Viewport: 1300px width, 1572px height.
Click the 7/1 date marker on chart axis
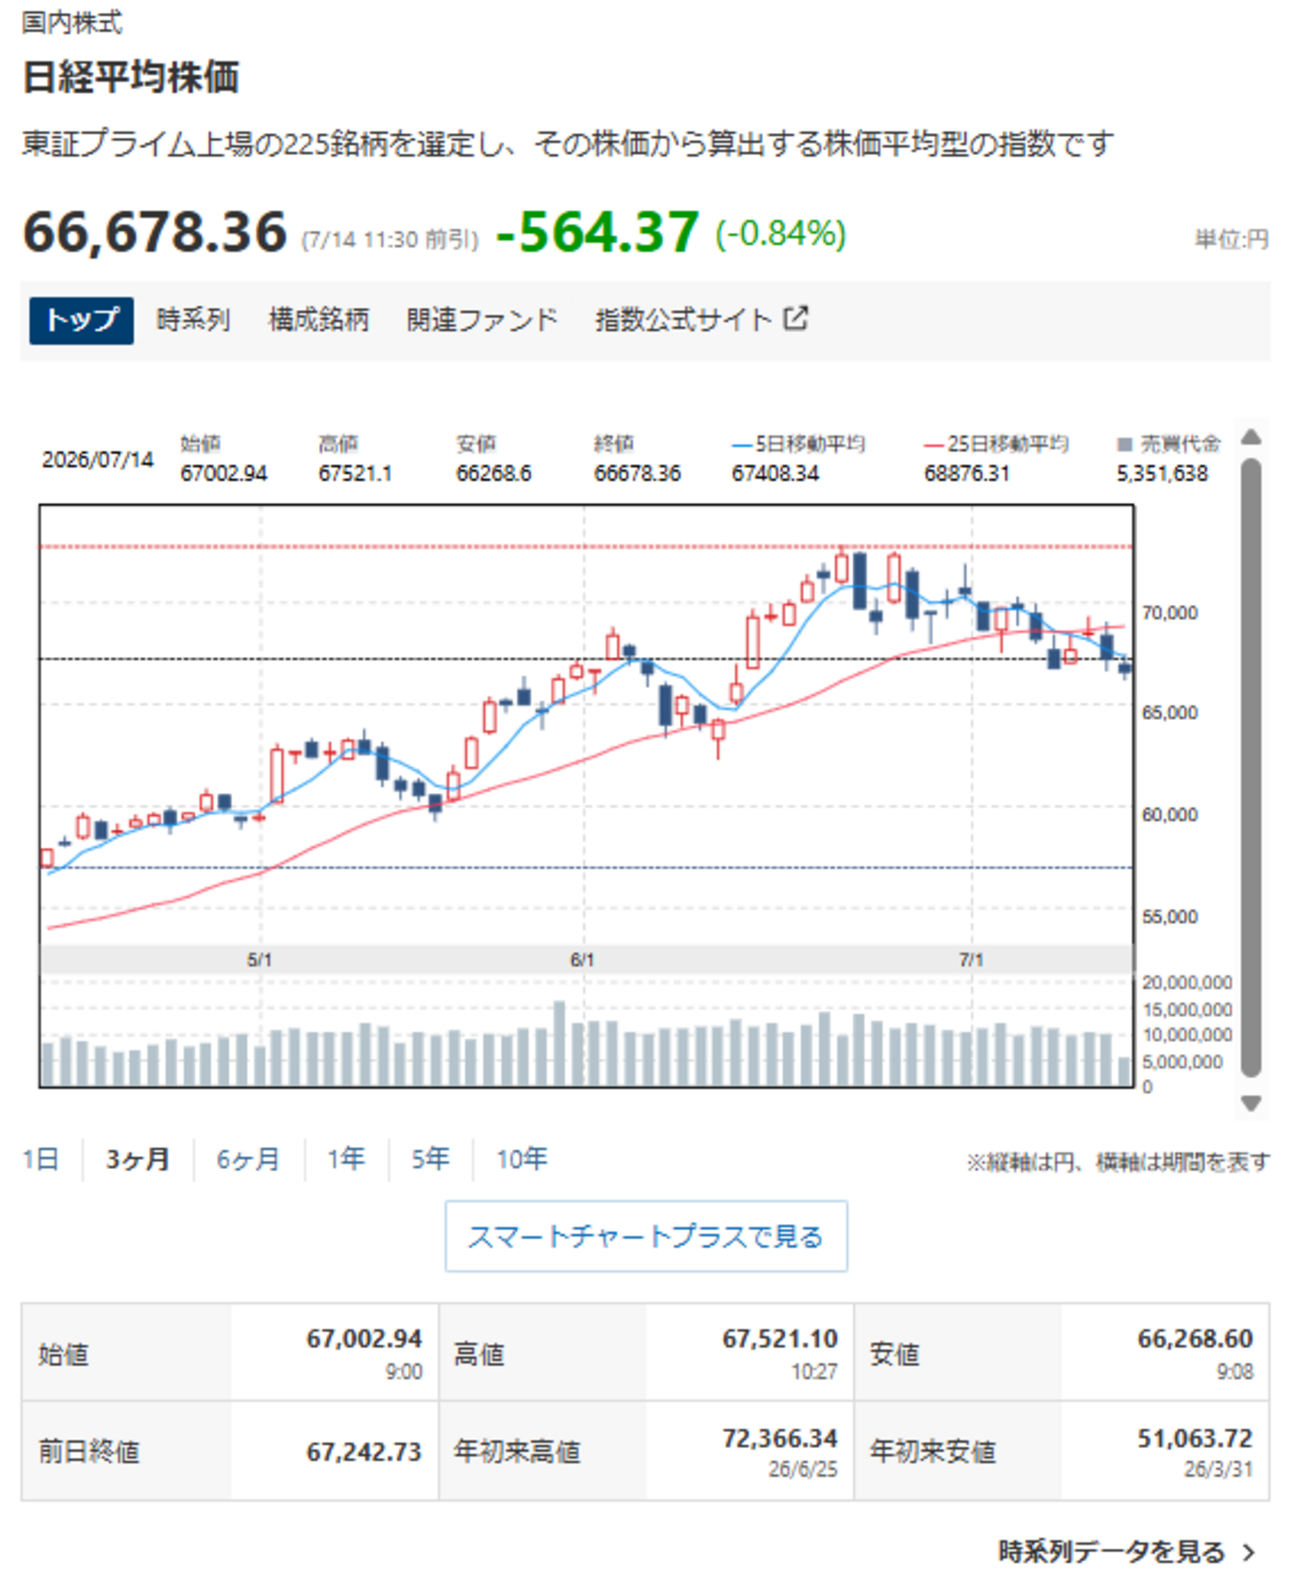tap(971, 960)
